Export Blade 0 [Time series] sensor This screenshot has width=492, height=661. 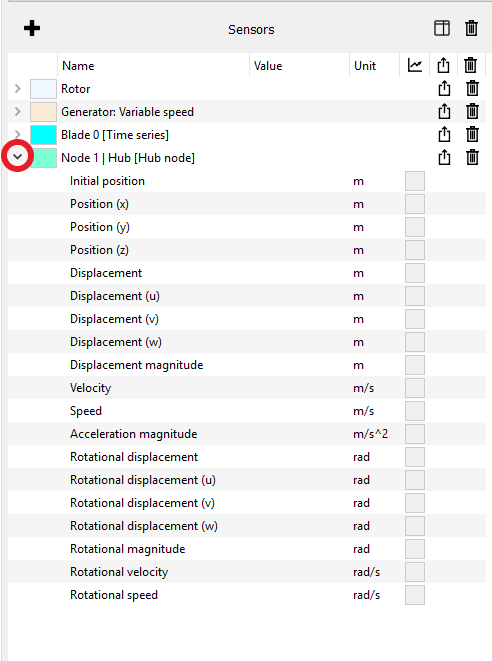(x=444, y=134)
